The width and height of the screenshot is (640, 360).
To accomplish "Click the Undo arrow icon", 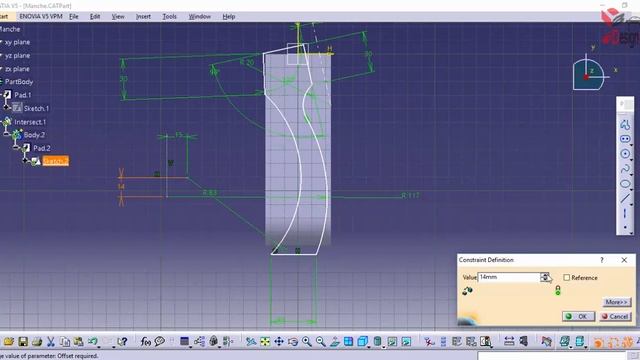I will pos(93,341).
